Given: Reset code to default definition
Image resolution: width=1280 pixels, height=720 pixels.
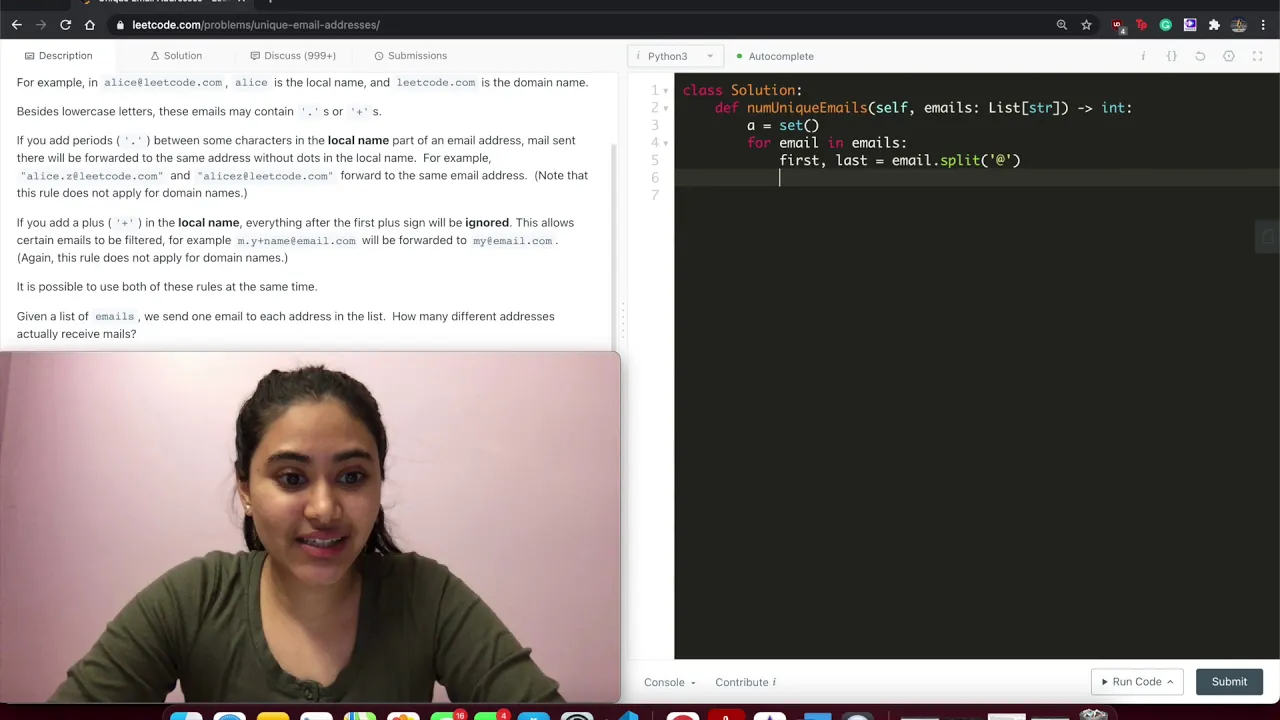Looking at the screenshot, I should coord(1200,56).
